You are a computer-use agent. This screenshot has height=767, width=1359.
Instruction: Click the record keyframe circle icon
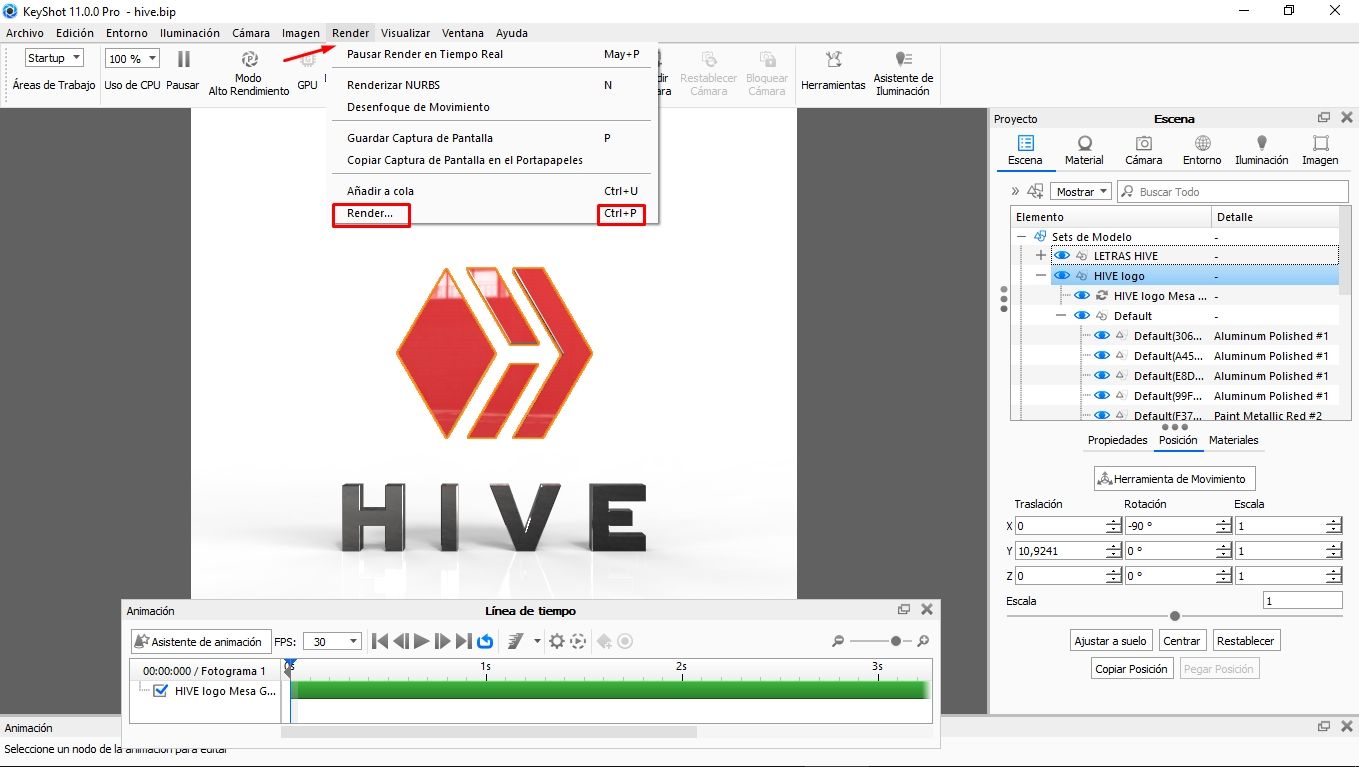click(x=625, y=641)
